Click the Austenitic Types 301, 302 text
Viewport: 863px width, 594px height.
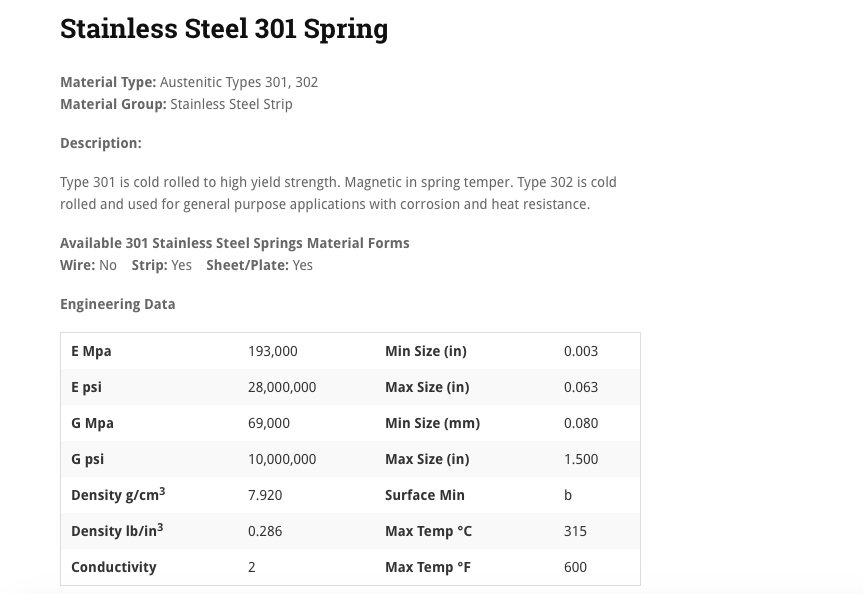click(x=239, y=82)
